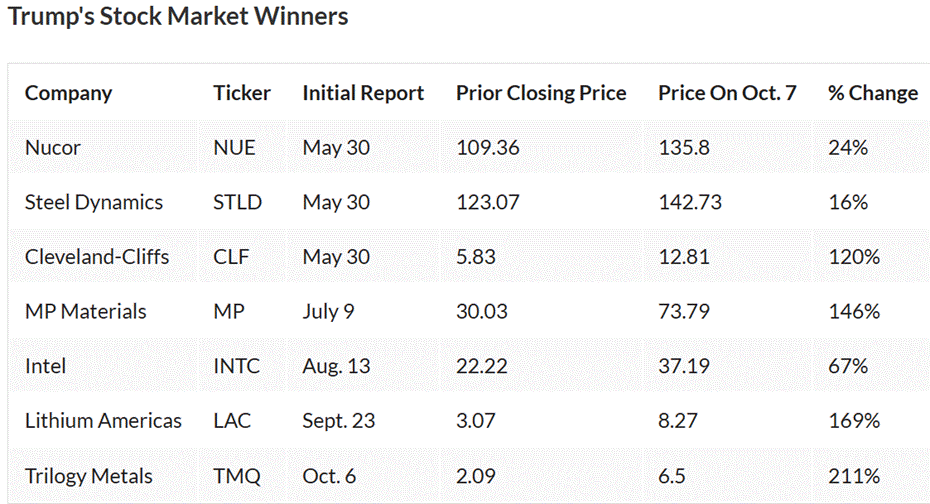This screenshot has width=930, height=504.
Task: Click the Steel Dynamics company name
Action: pyautogui.click(x=94, y=202)
